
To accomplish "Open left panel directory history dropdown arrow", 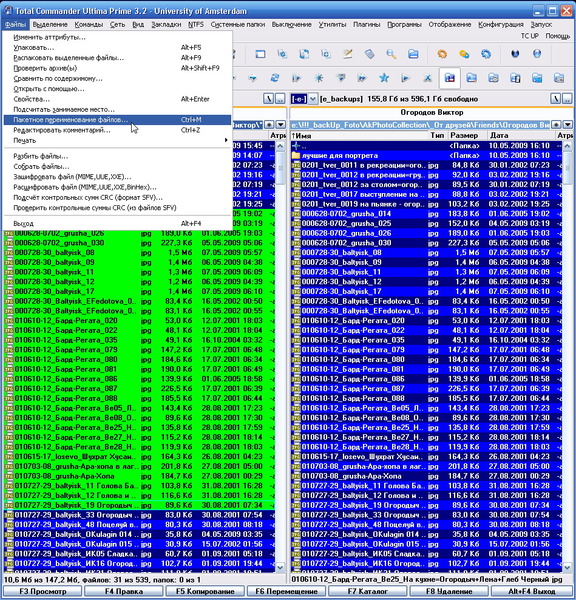I will 281,125.
